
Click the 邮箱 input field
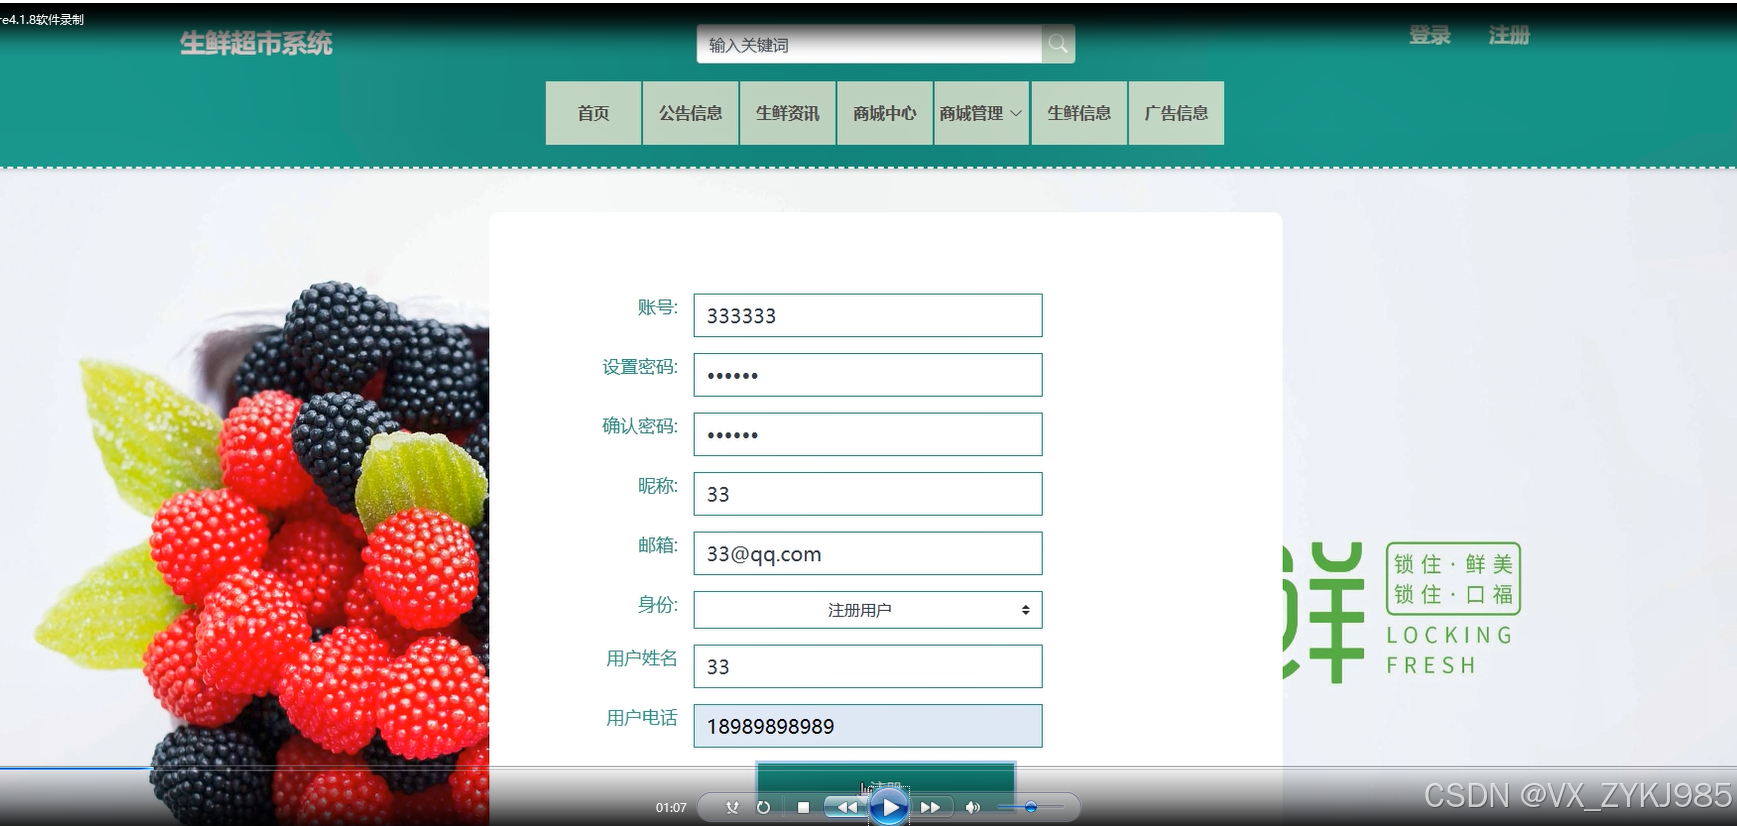tap(868, 553)
